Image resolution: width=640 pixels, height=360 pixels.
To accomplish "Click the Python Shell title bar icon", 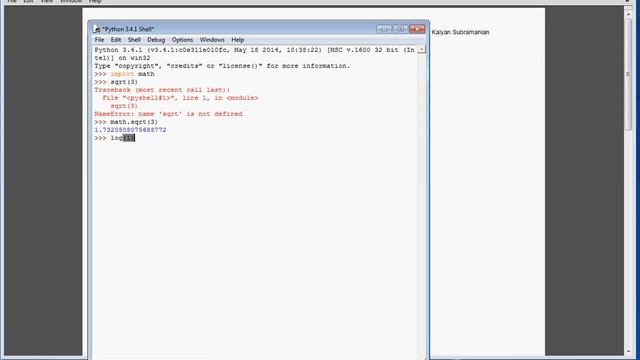I will tap(97, 29).
